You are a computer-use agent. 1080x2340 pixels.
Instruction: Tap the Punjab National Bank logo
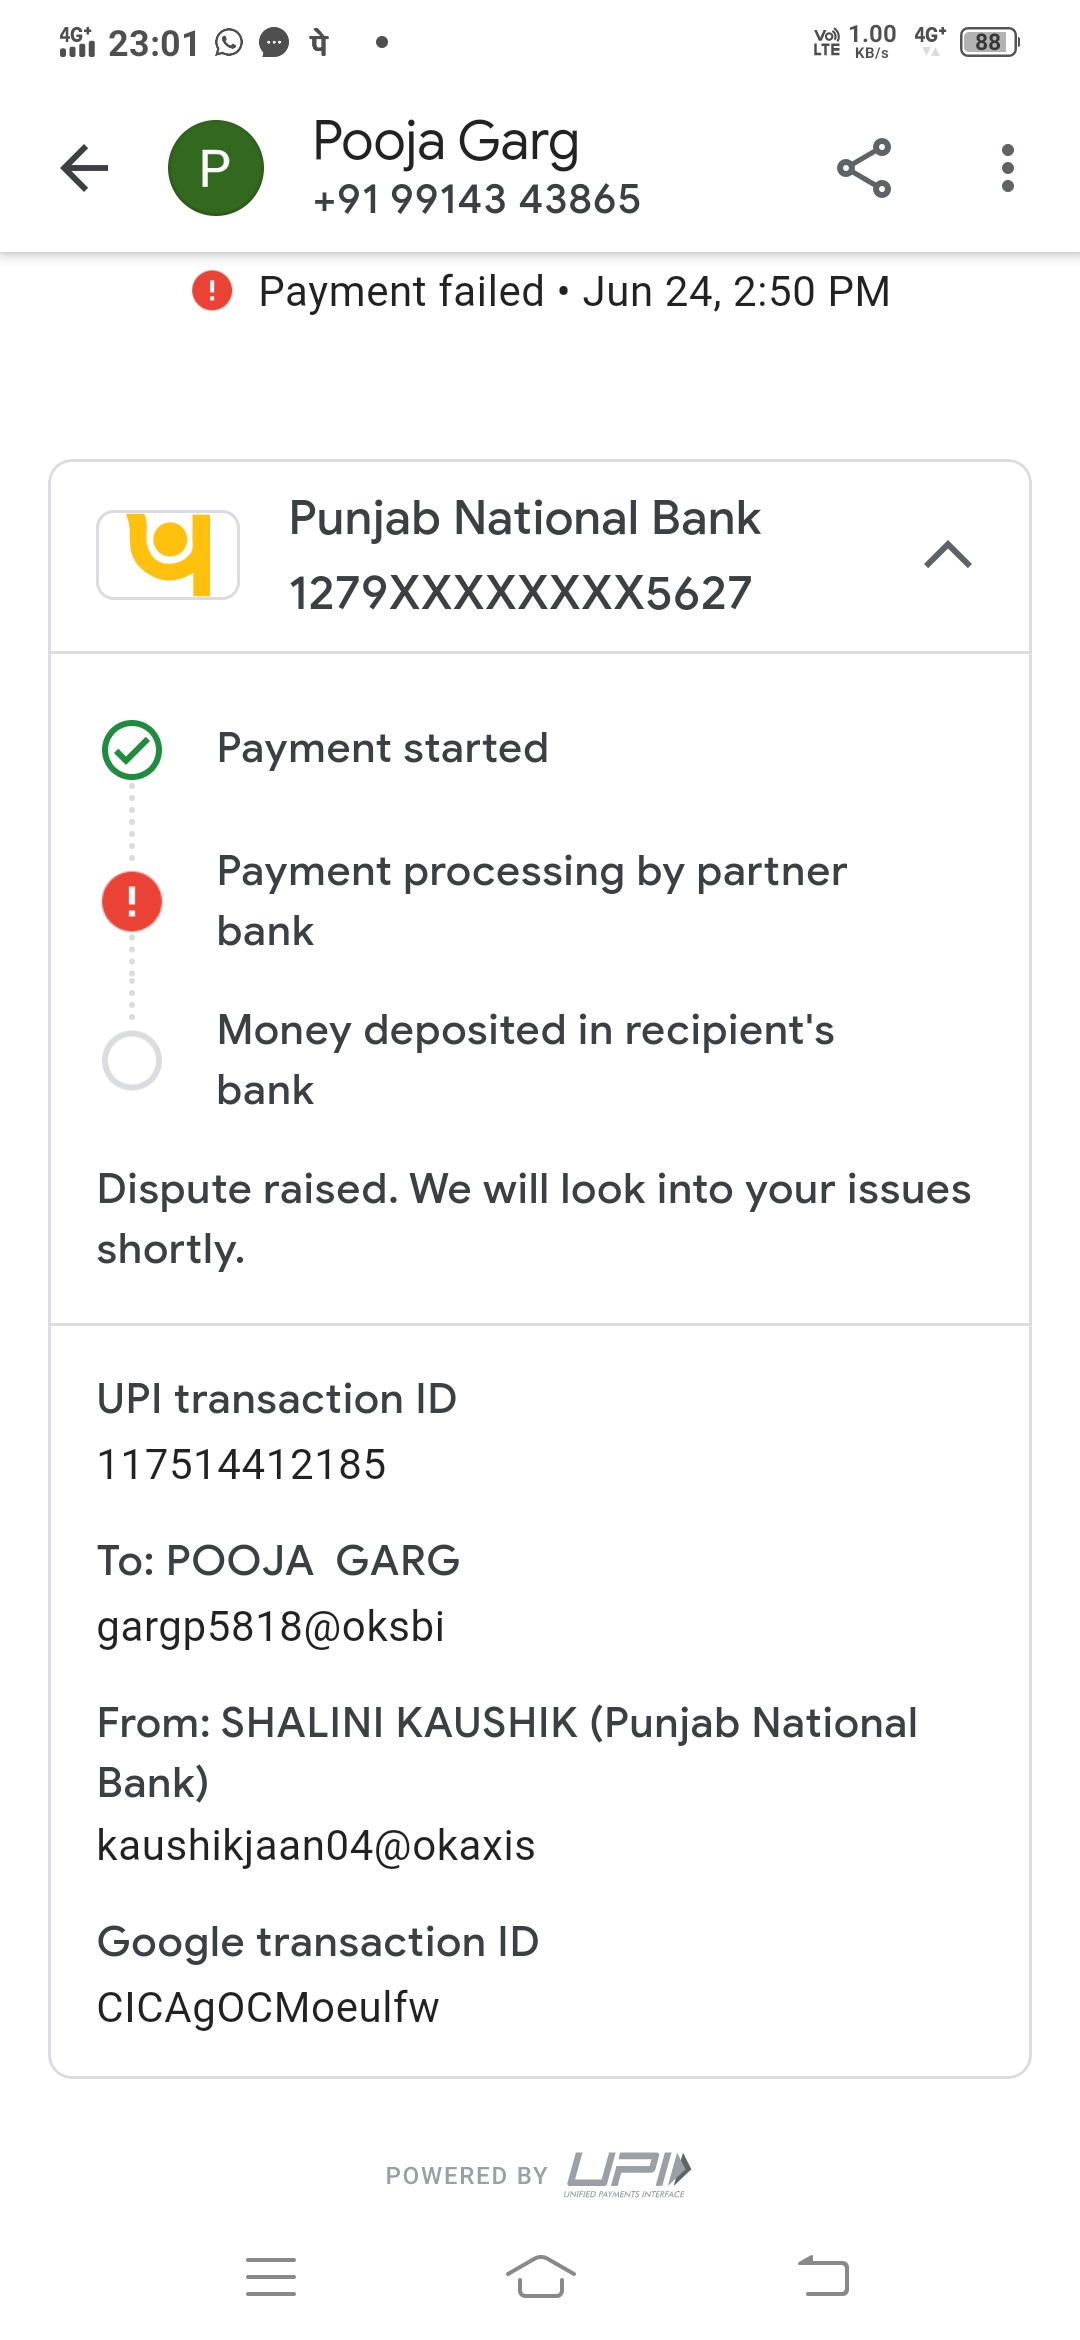(x=168, y=555)
